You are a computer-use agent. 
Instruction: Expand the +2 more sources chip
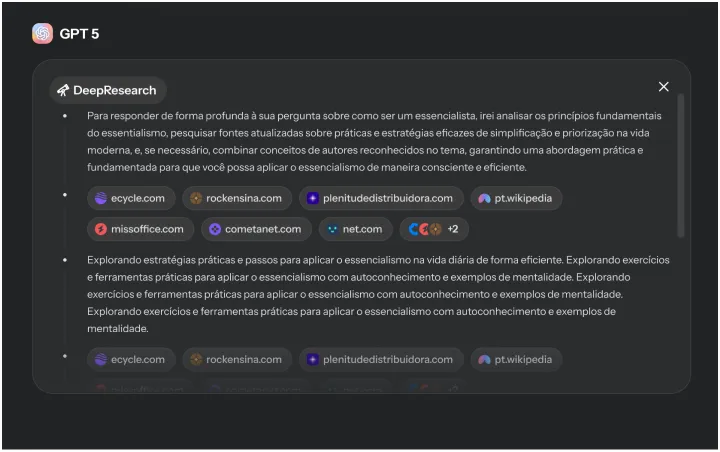(x=434, y=229)
